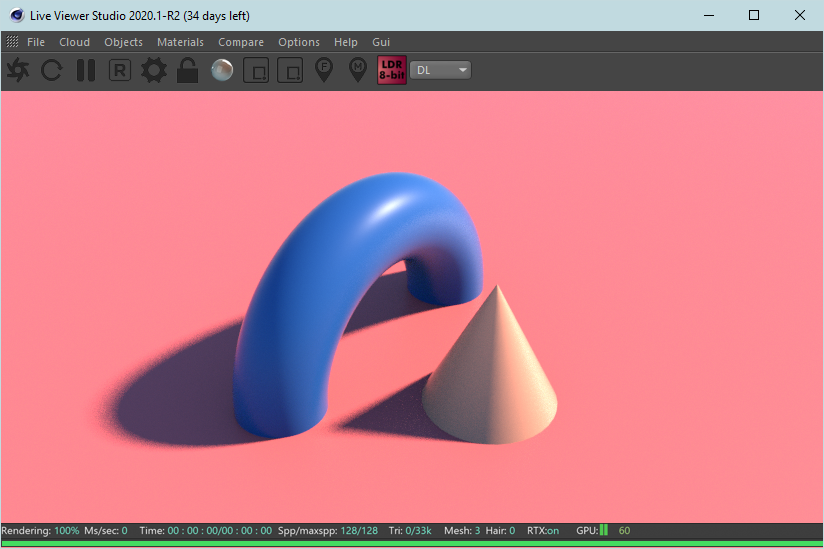This screenshot has width=824, height=549.
Task: Open render settings via the gear icon
Action: point(153,70)
